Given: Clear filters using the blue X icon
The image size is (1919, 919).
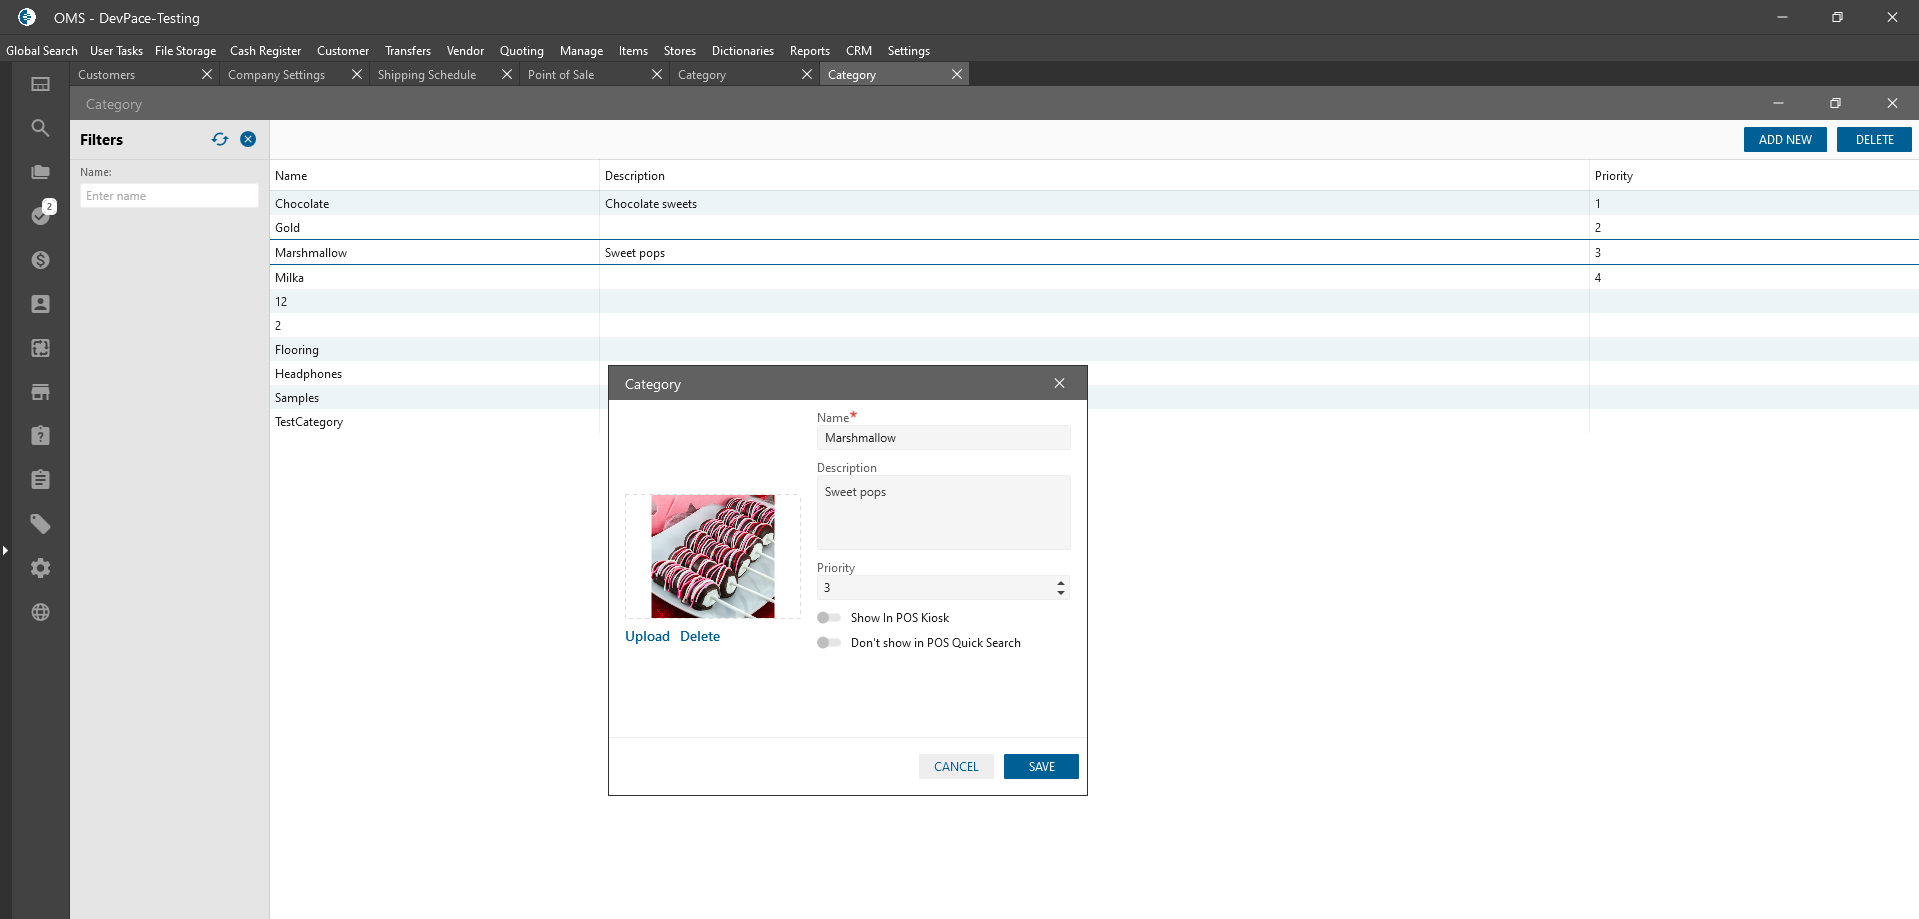Looking at the screenshot, I should 248,139.
